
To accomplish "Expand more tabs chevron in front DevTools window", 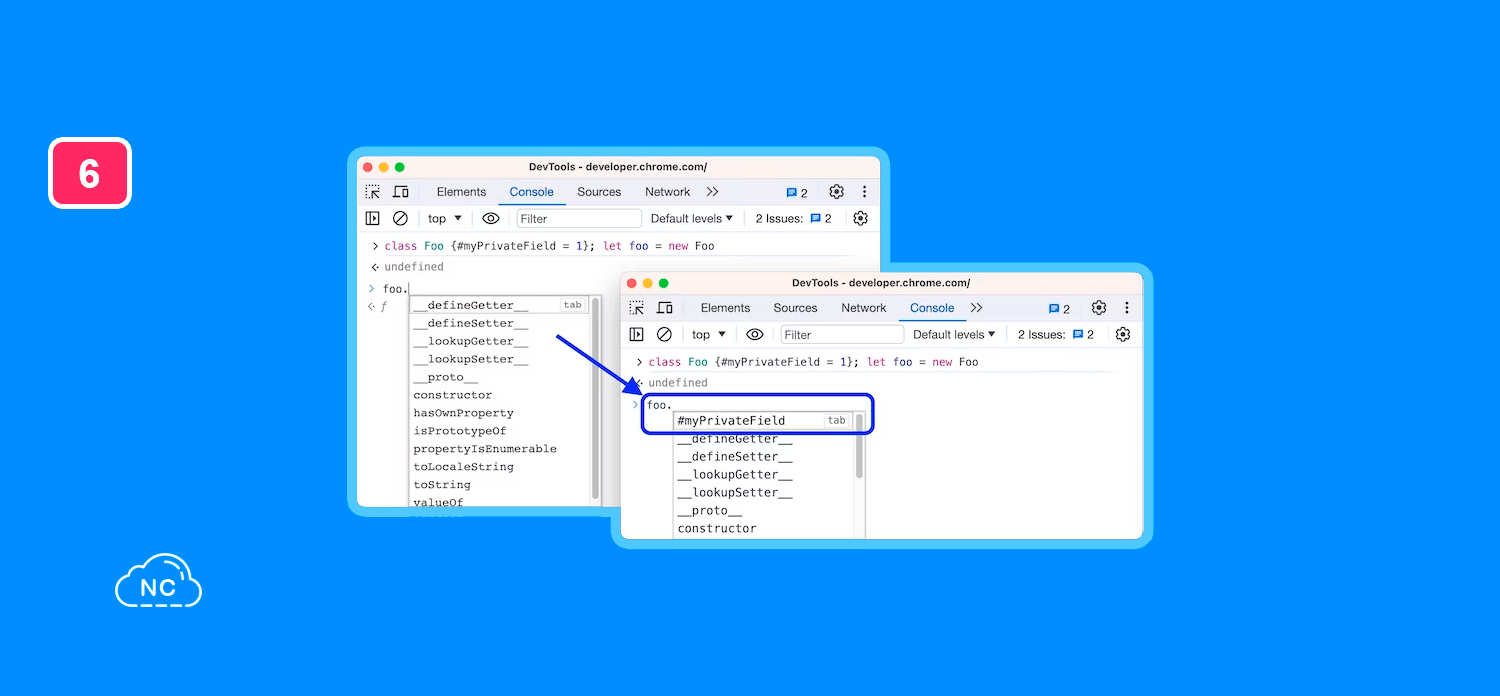I will pyautogui.click(x=976, y=308).
